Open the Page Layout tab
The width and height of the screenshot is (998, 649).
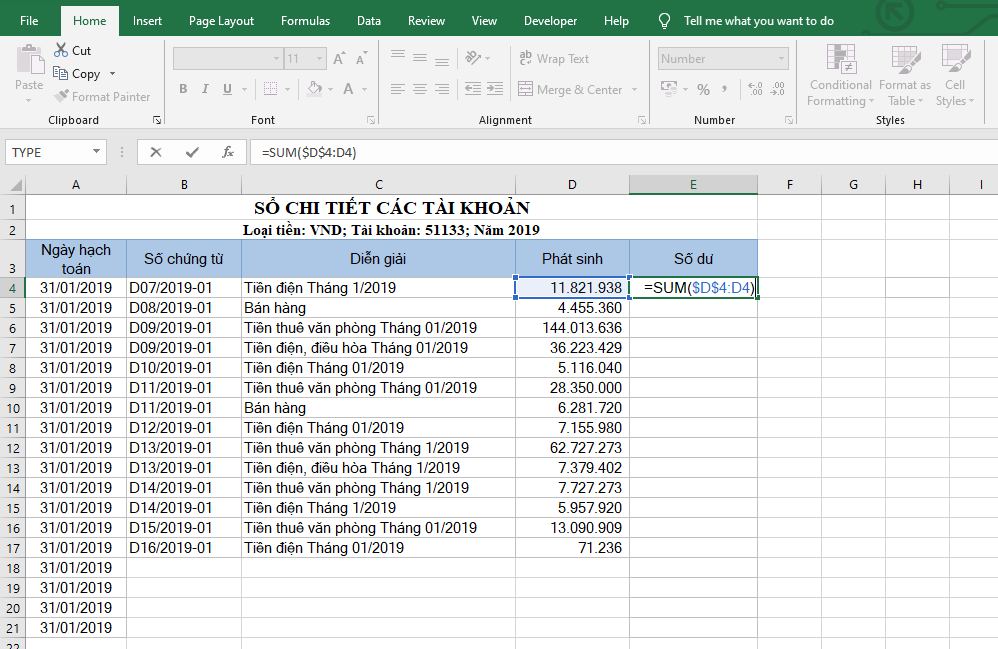pos(221,21)
